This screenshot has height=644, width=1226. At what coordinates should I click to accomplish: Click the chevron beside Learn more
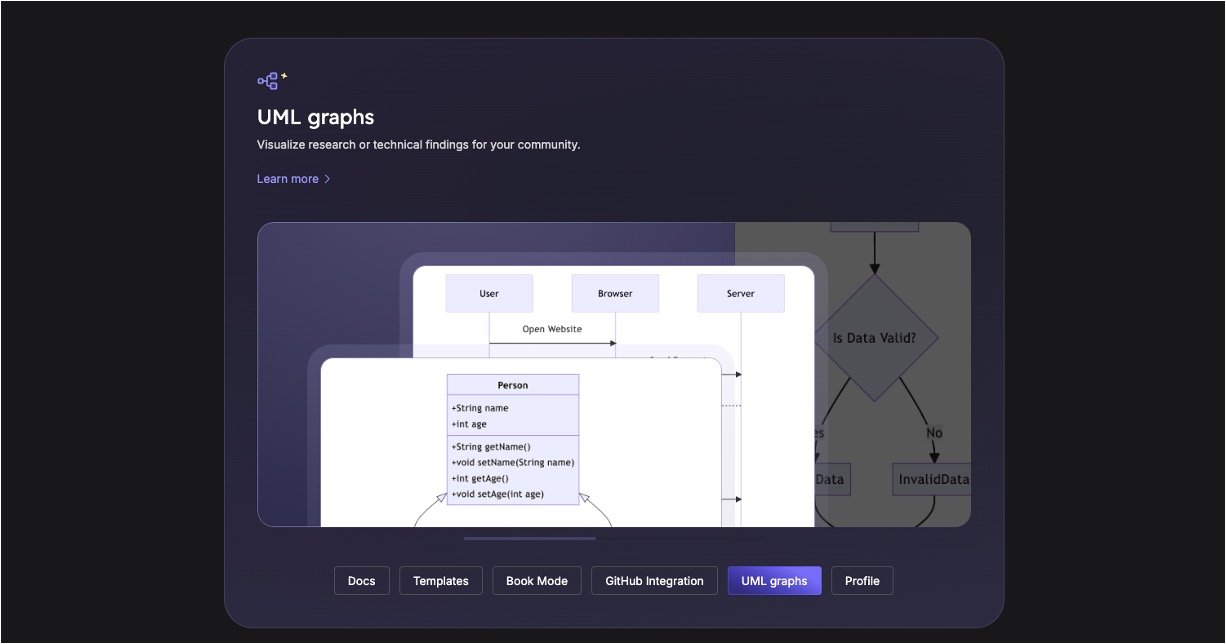point(327,179)
